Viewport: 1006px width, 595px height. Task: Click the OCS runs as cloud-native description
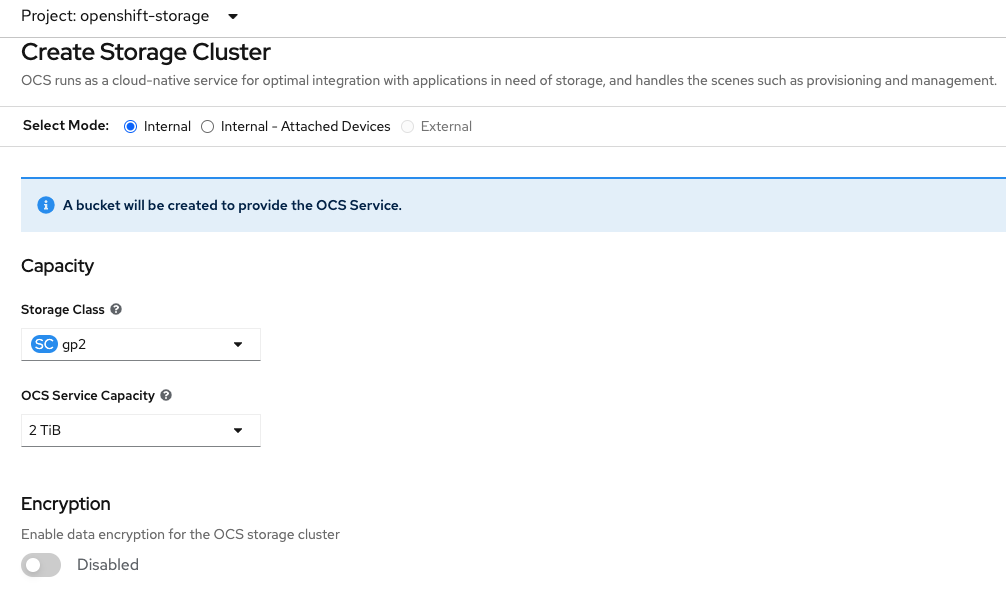[509, 81]
